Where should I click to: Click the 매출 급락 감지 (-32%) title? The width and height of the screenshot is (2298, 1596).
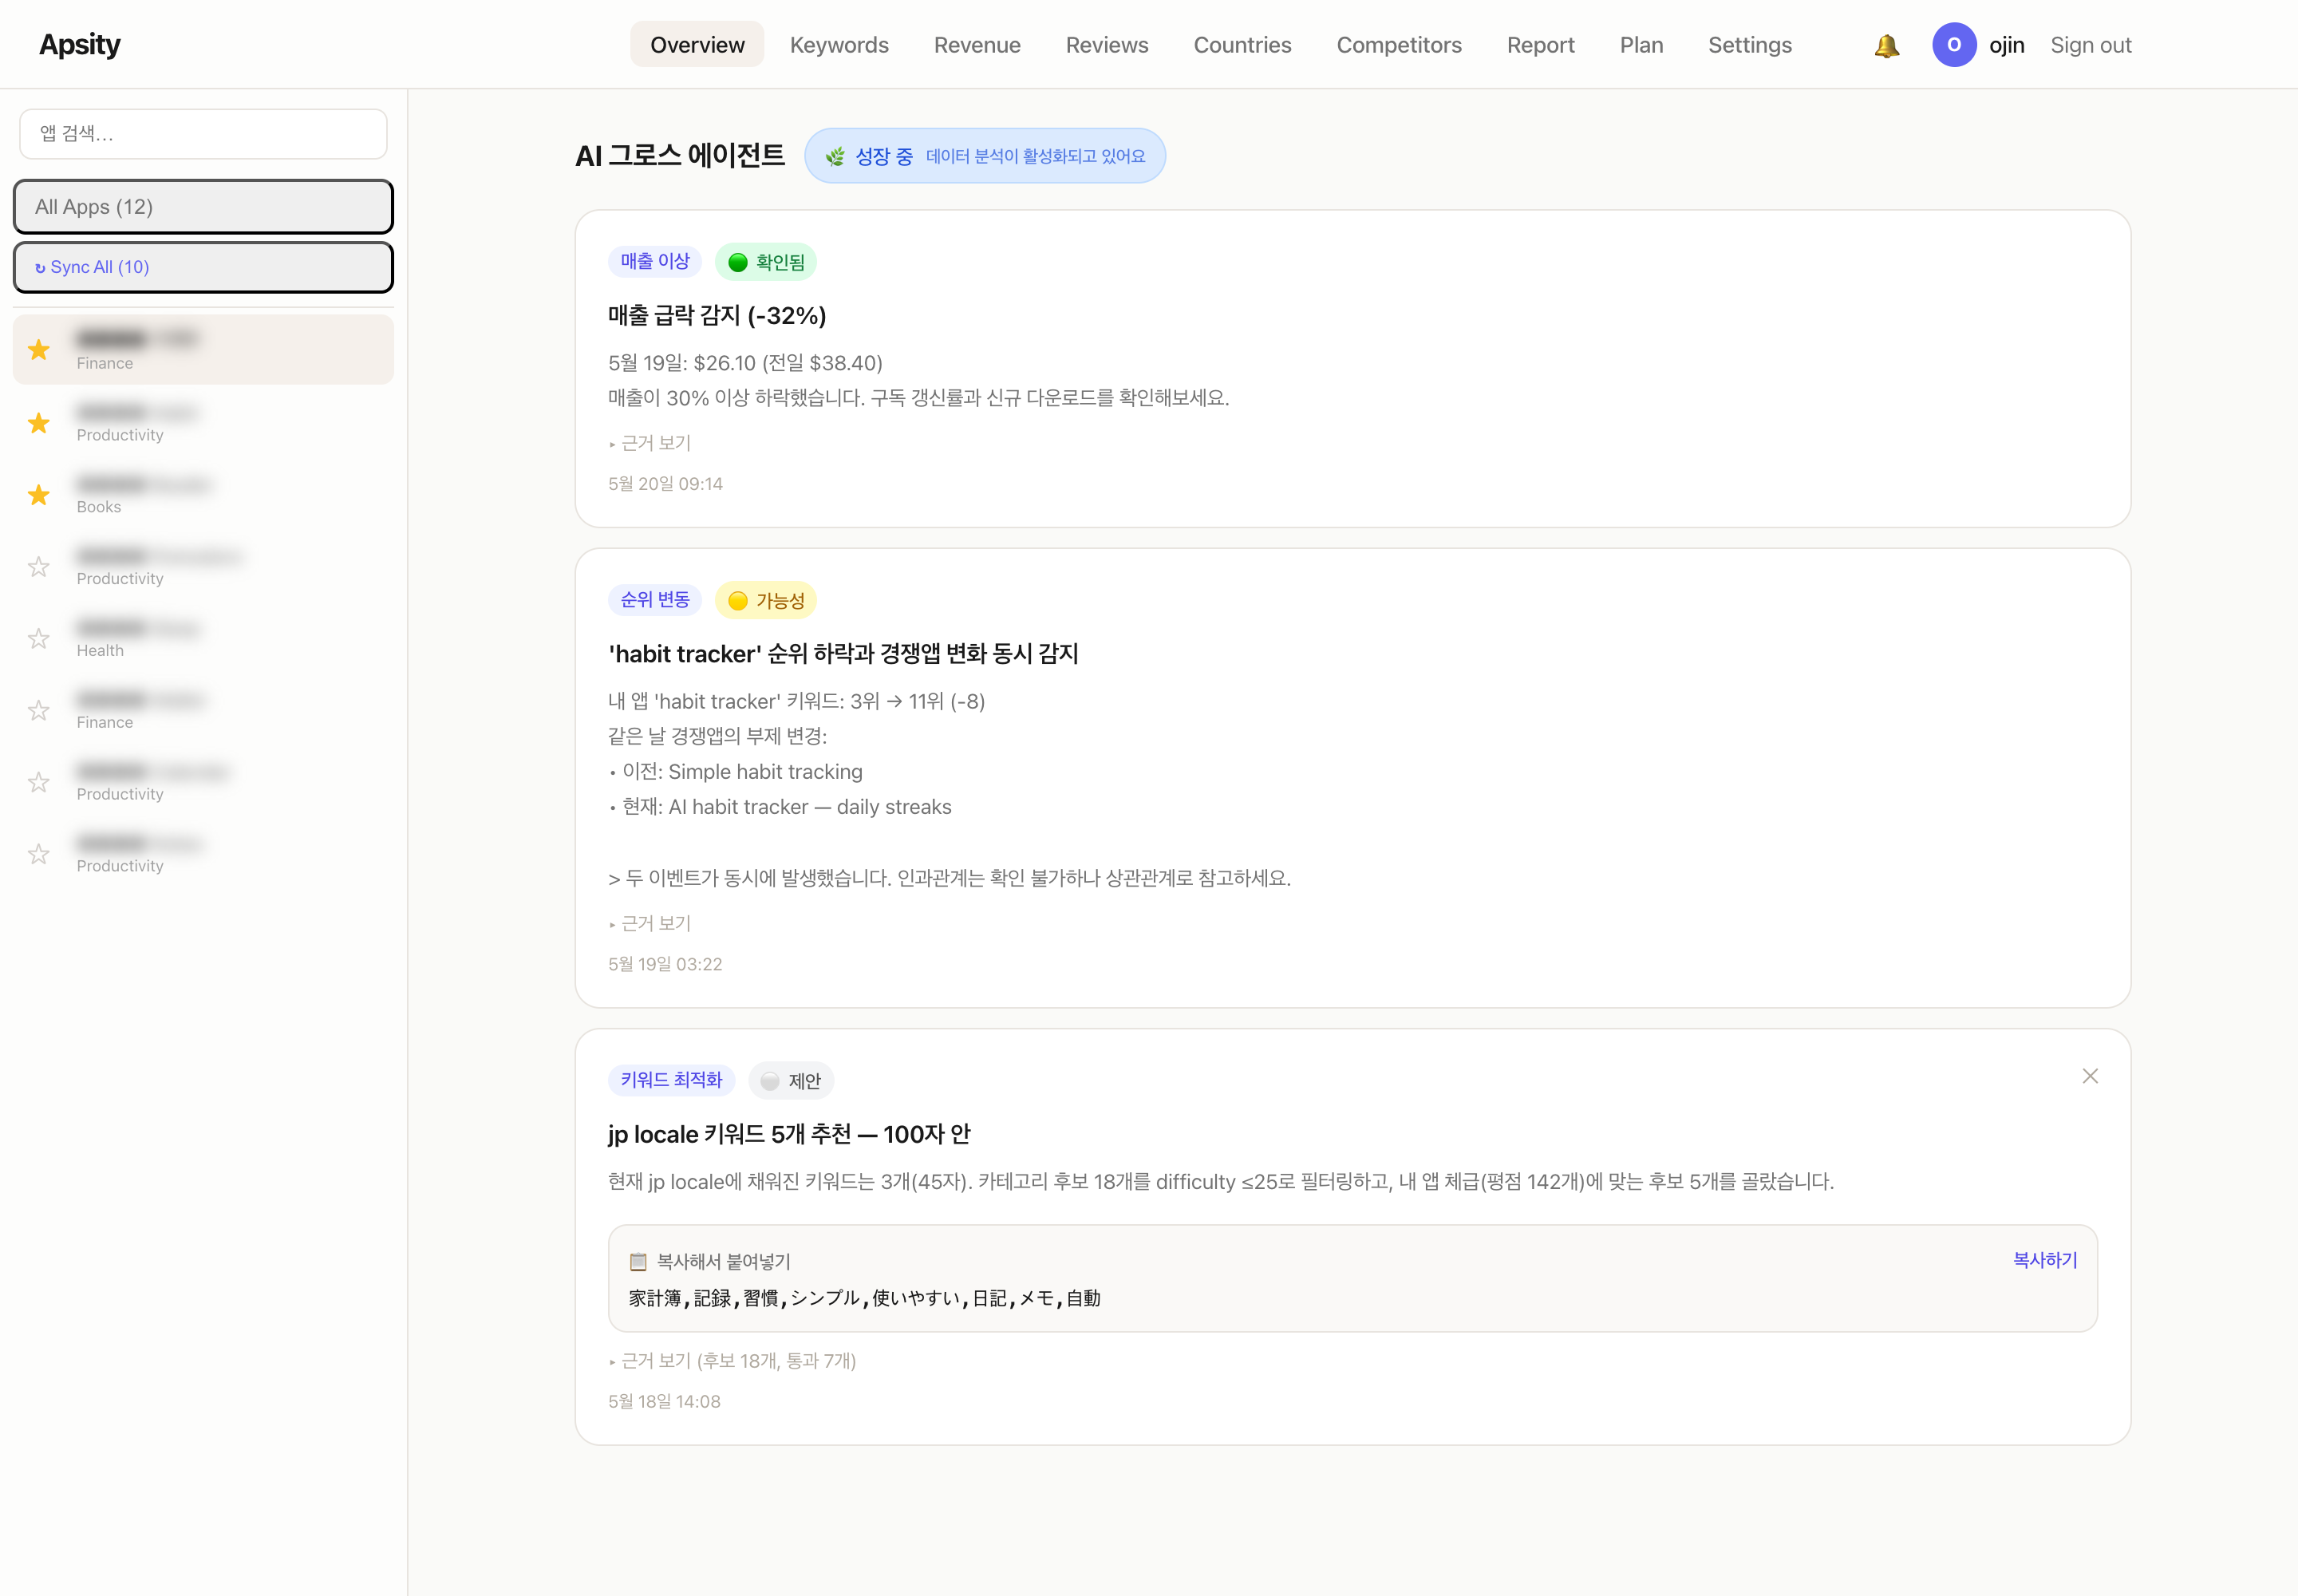[x=717, y=316]
